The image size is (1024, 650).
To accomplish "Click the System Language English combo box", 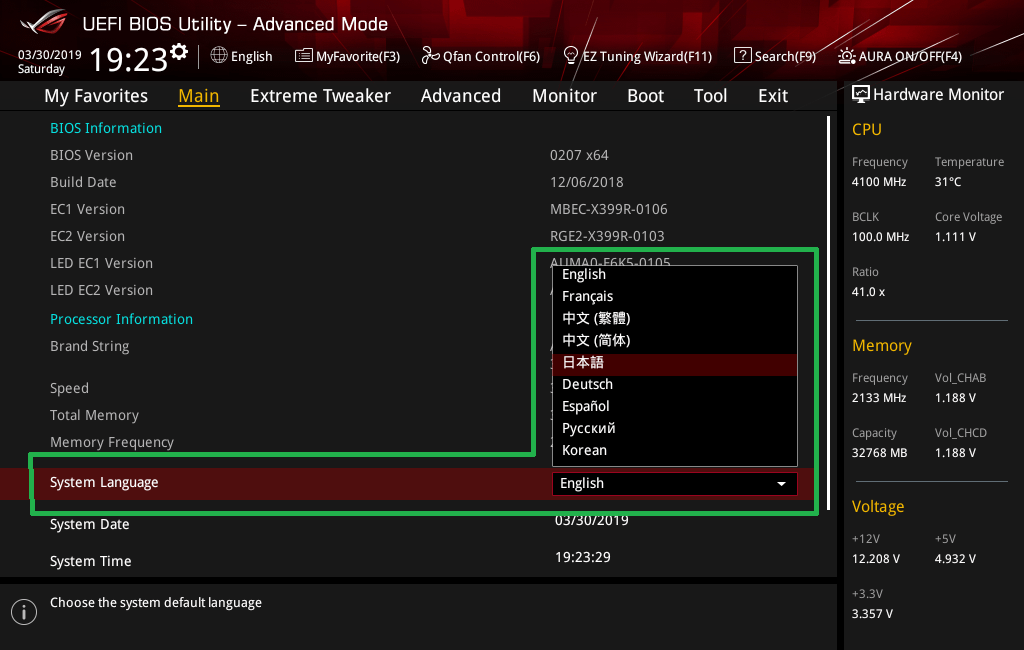I will (x=675, y=484).
